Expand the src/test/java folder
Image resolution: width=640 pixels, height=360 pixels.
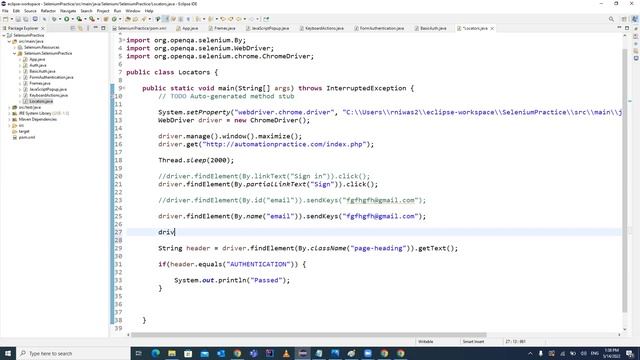point(9,107)
